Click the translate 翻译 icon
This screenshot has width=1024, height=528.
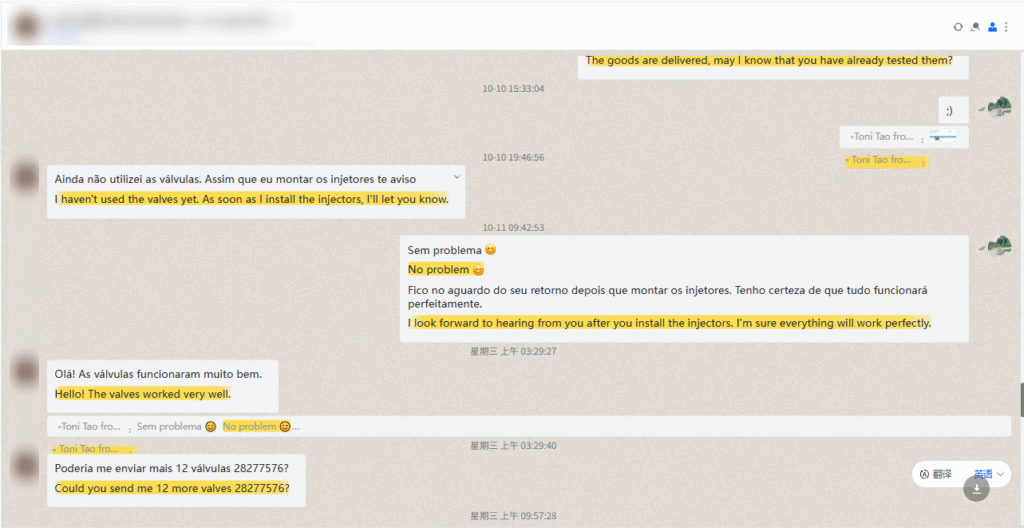click(x=924, y=473)
